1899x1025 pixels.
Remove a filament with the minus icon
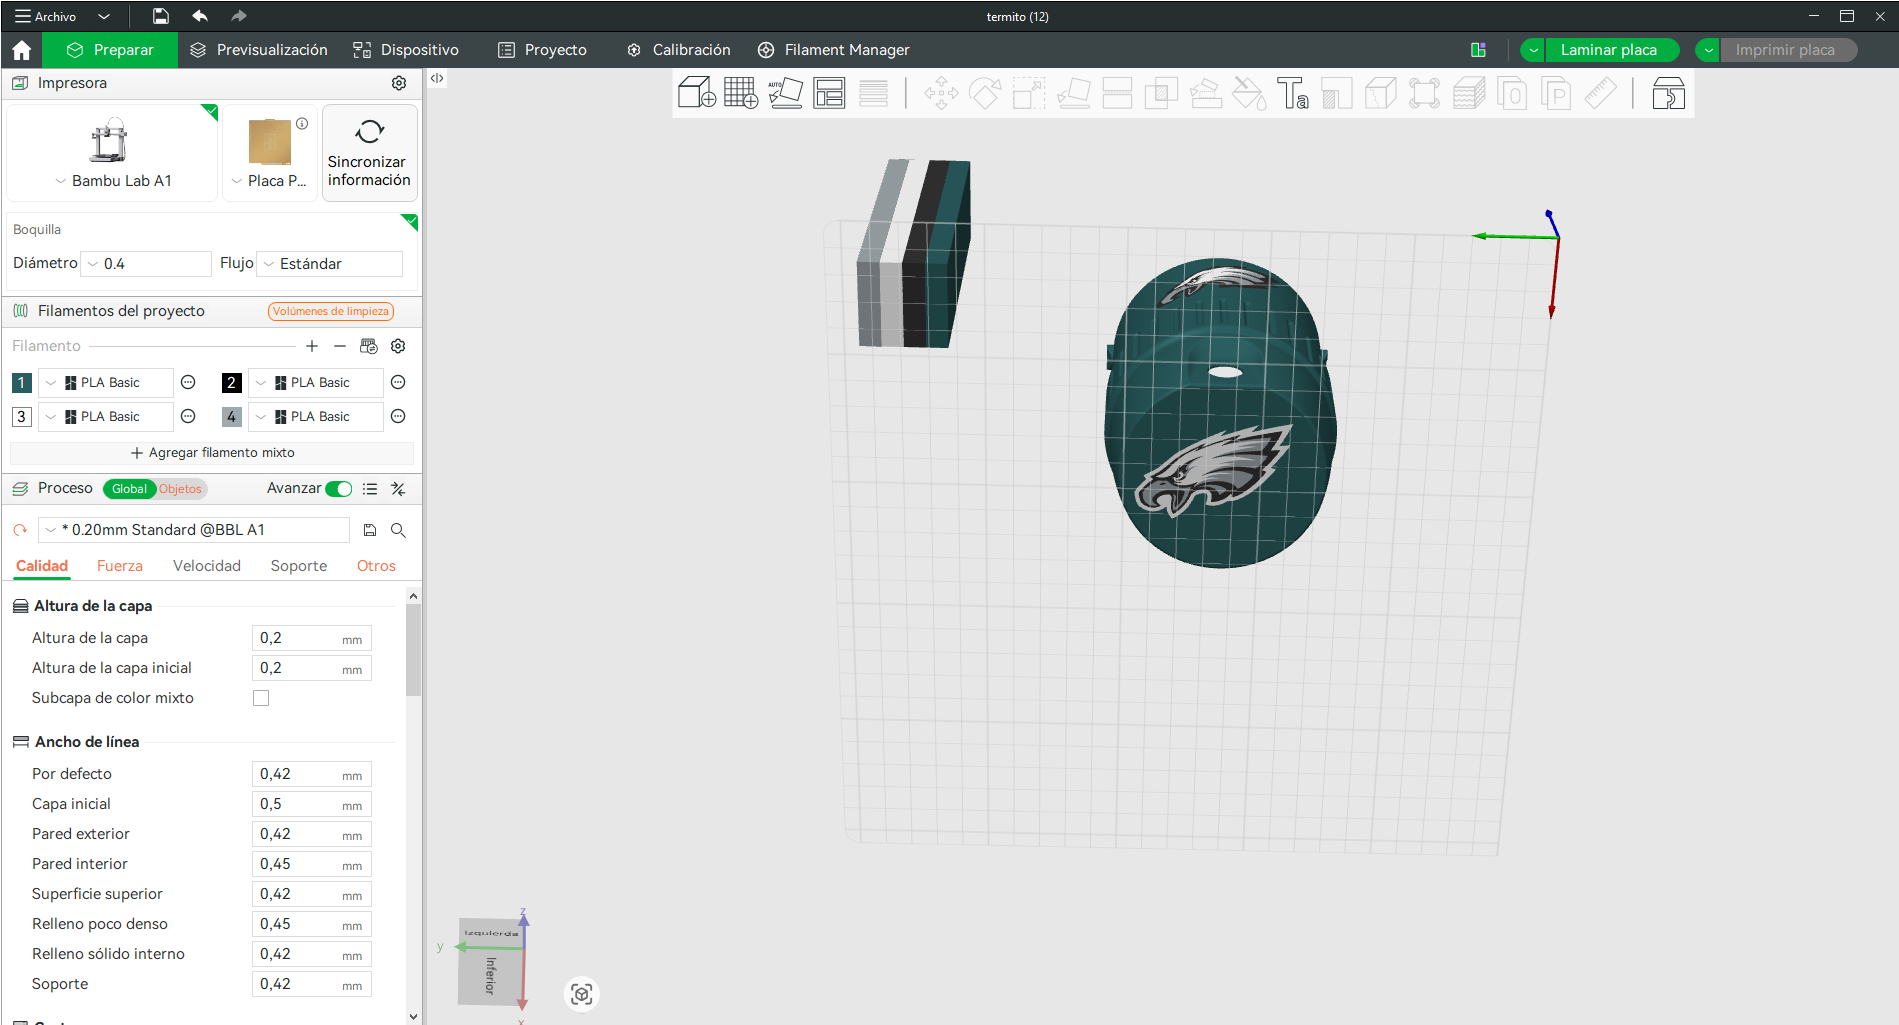point(340,346)
